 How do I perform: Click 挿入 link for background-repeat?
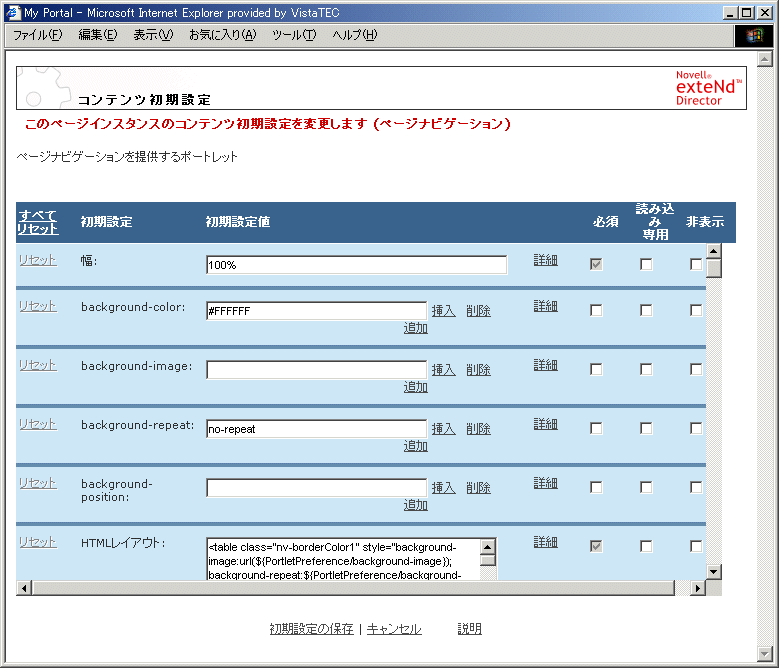[444, 429]
